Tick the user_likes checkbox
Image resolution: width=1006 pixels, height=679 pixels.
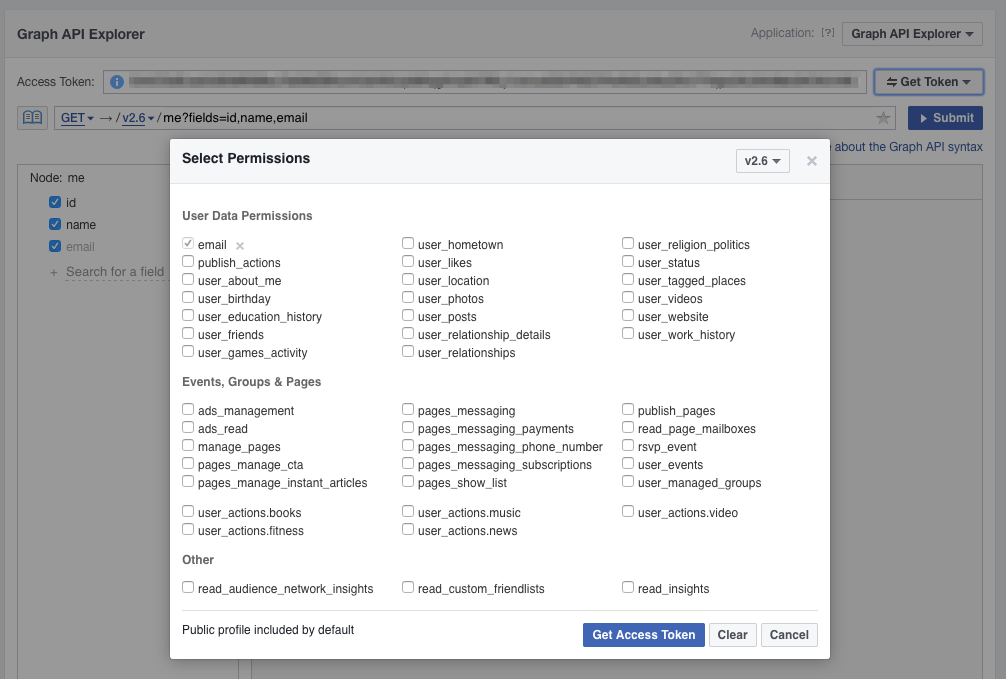408,261
